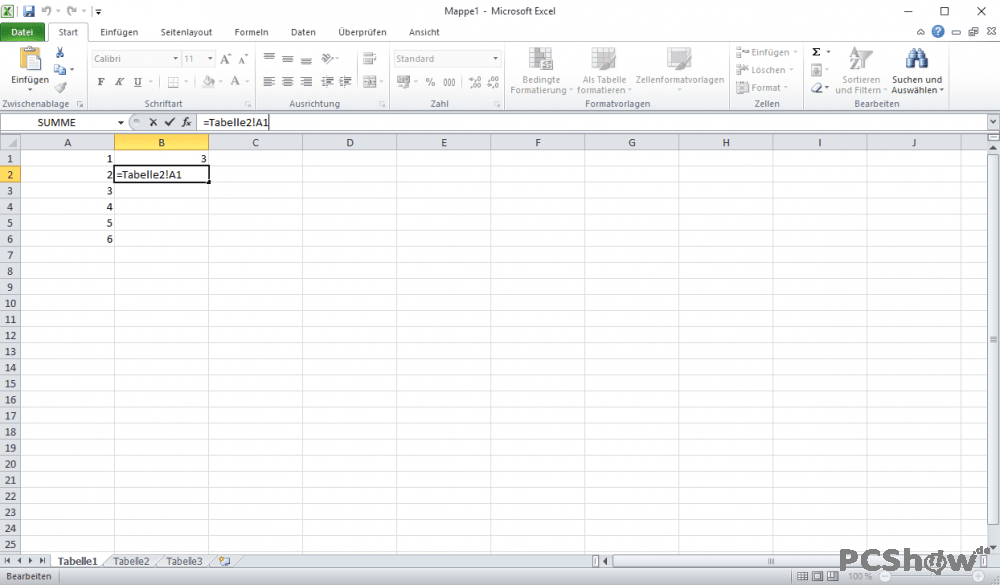The width and height of the screenshot is (1000, 585).
Task: Switch to the Seitenlayout ribbon tab
Action: 186,32
